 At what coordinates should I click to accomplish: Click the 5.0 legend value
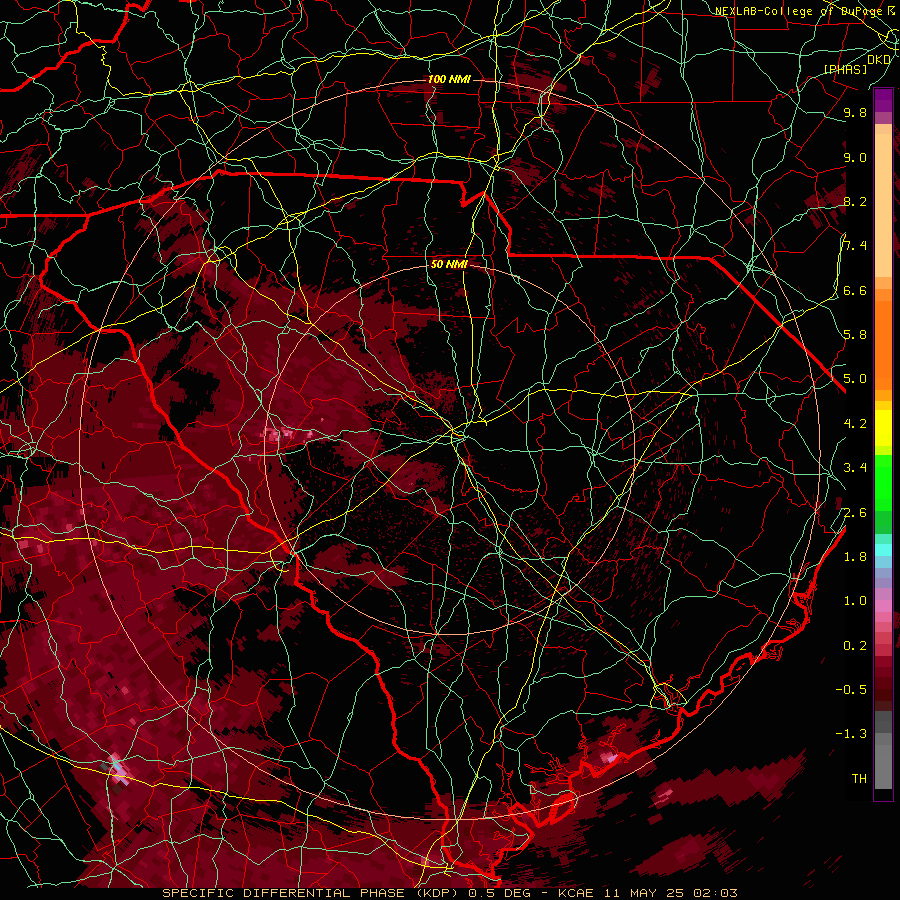click(x=855, y=379)
